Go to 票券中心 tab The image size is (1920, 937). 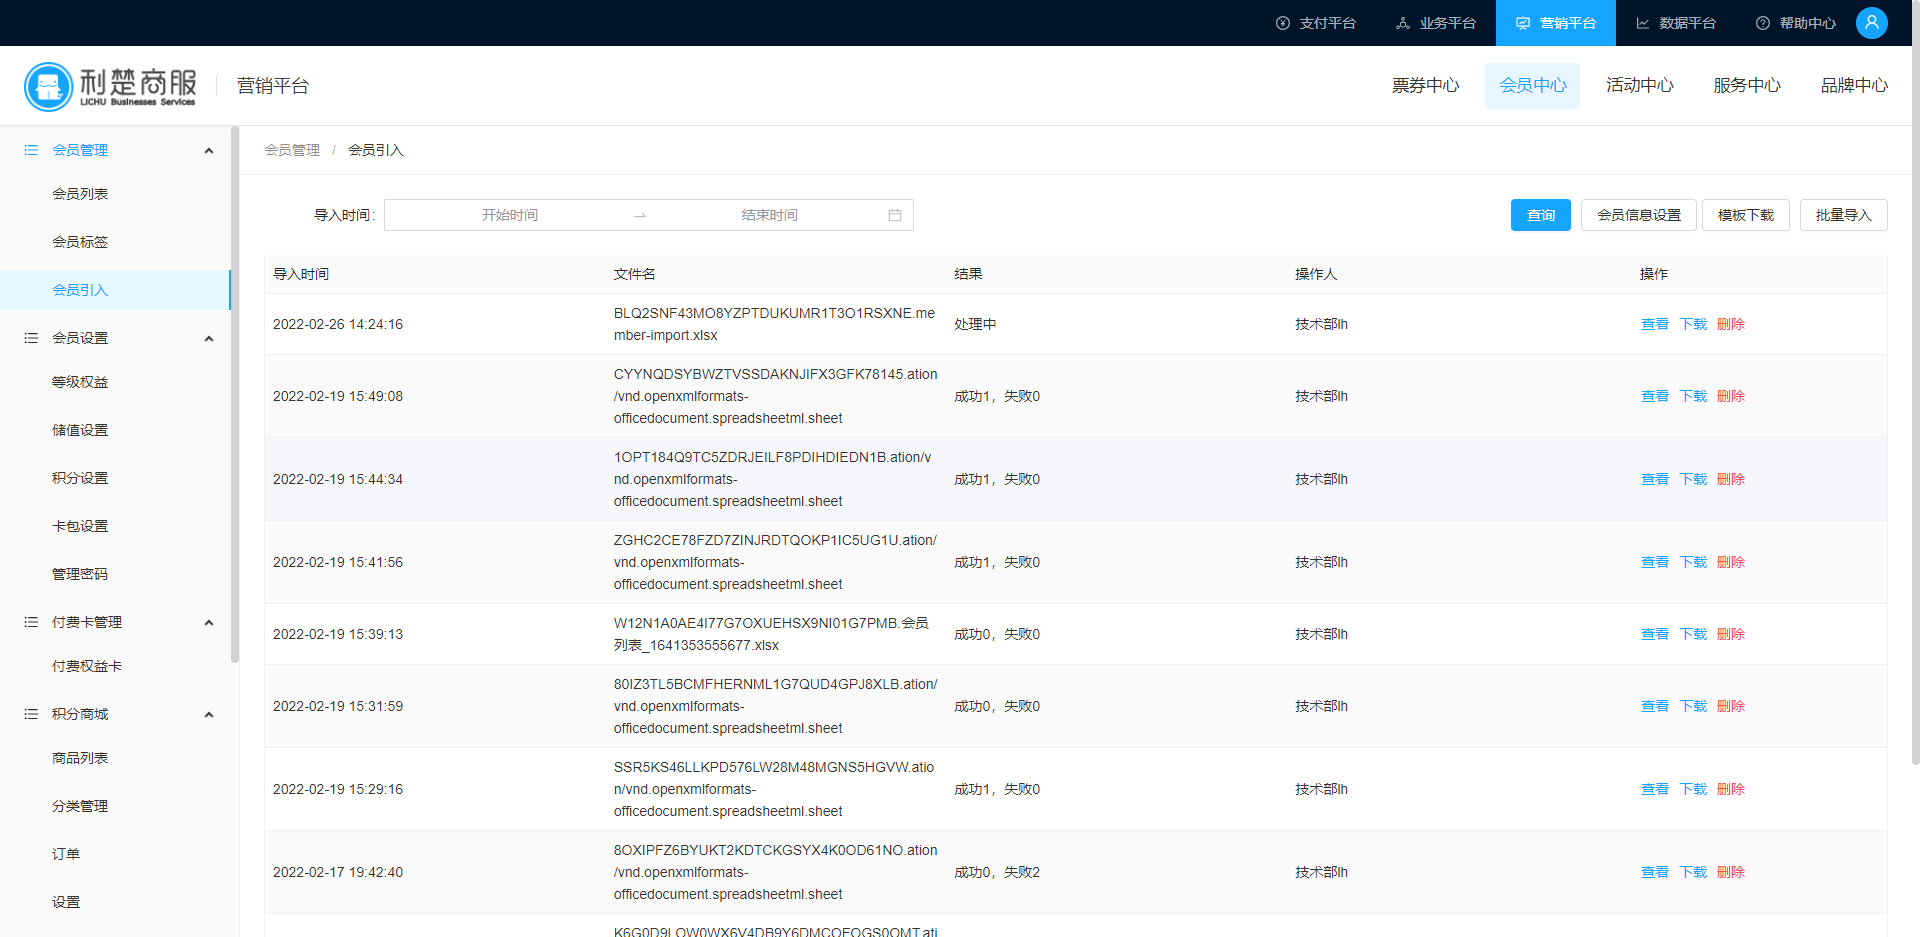[1425, 86]
